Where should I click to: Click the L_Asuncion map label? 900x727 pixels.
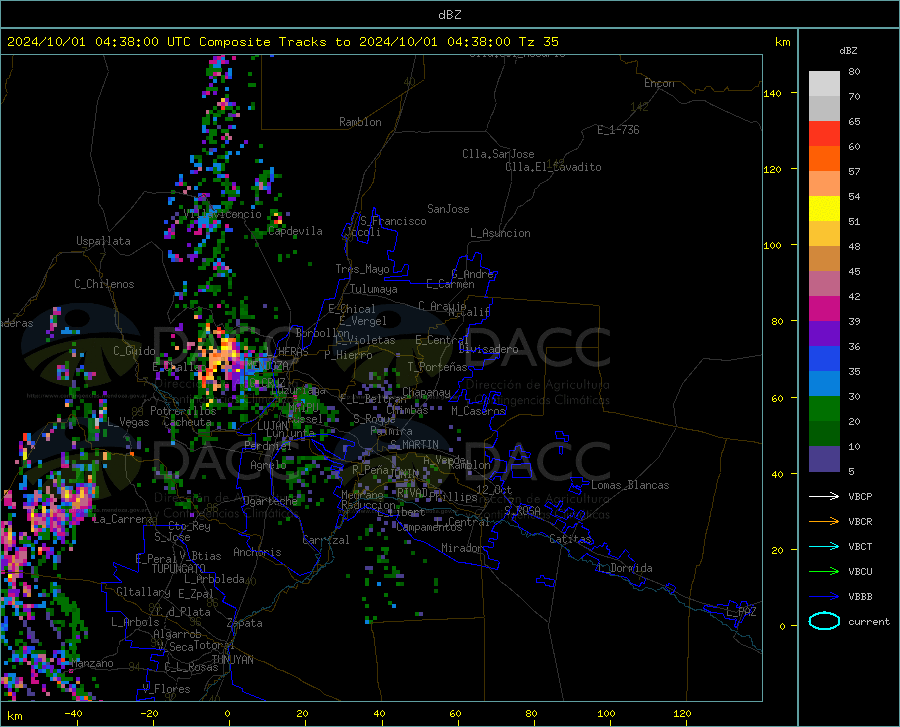[500, 234]
